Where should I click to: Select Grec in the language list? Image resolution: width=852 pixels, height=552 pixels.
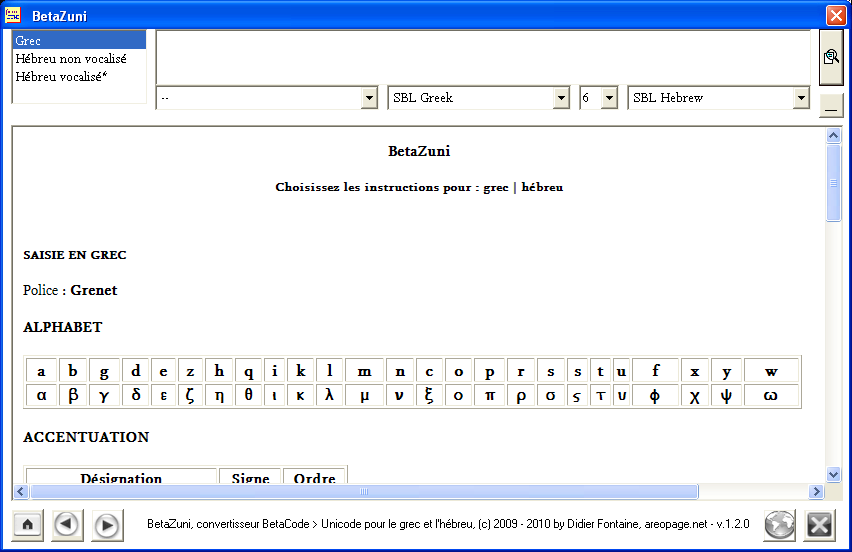79,40
